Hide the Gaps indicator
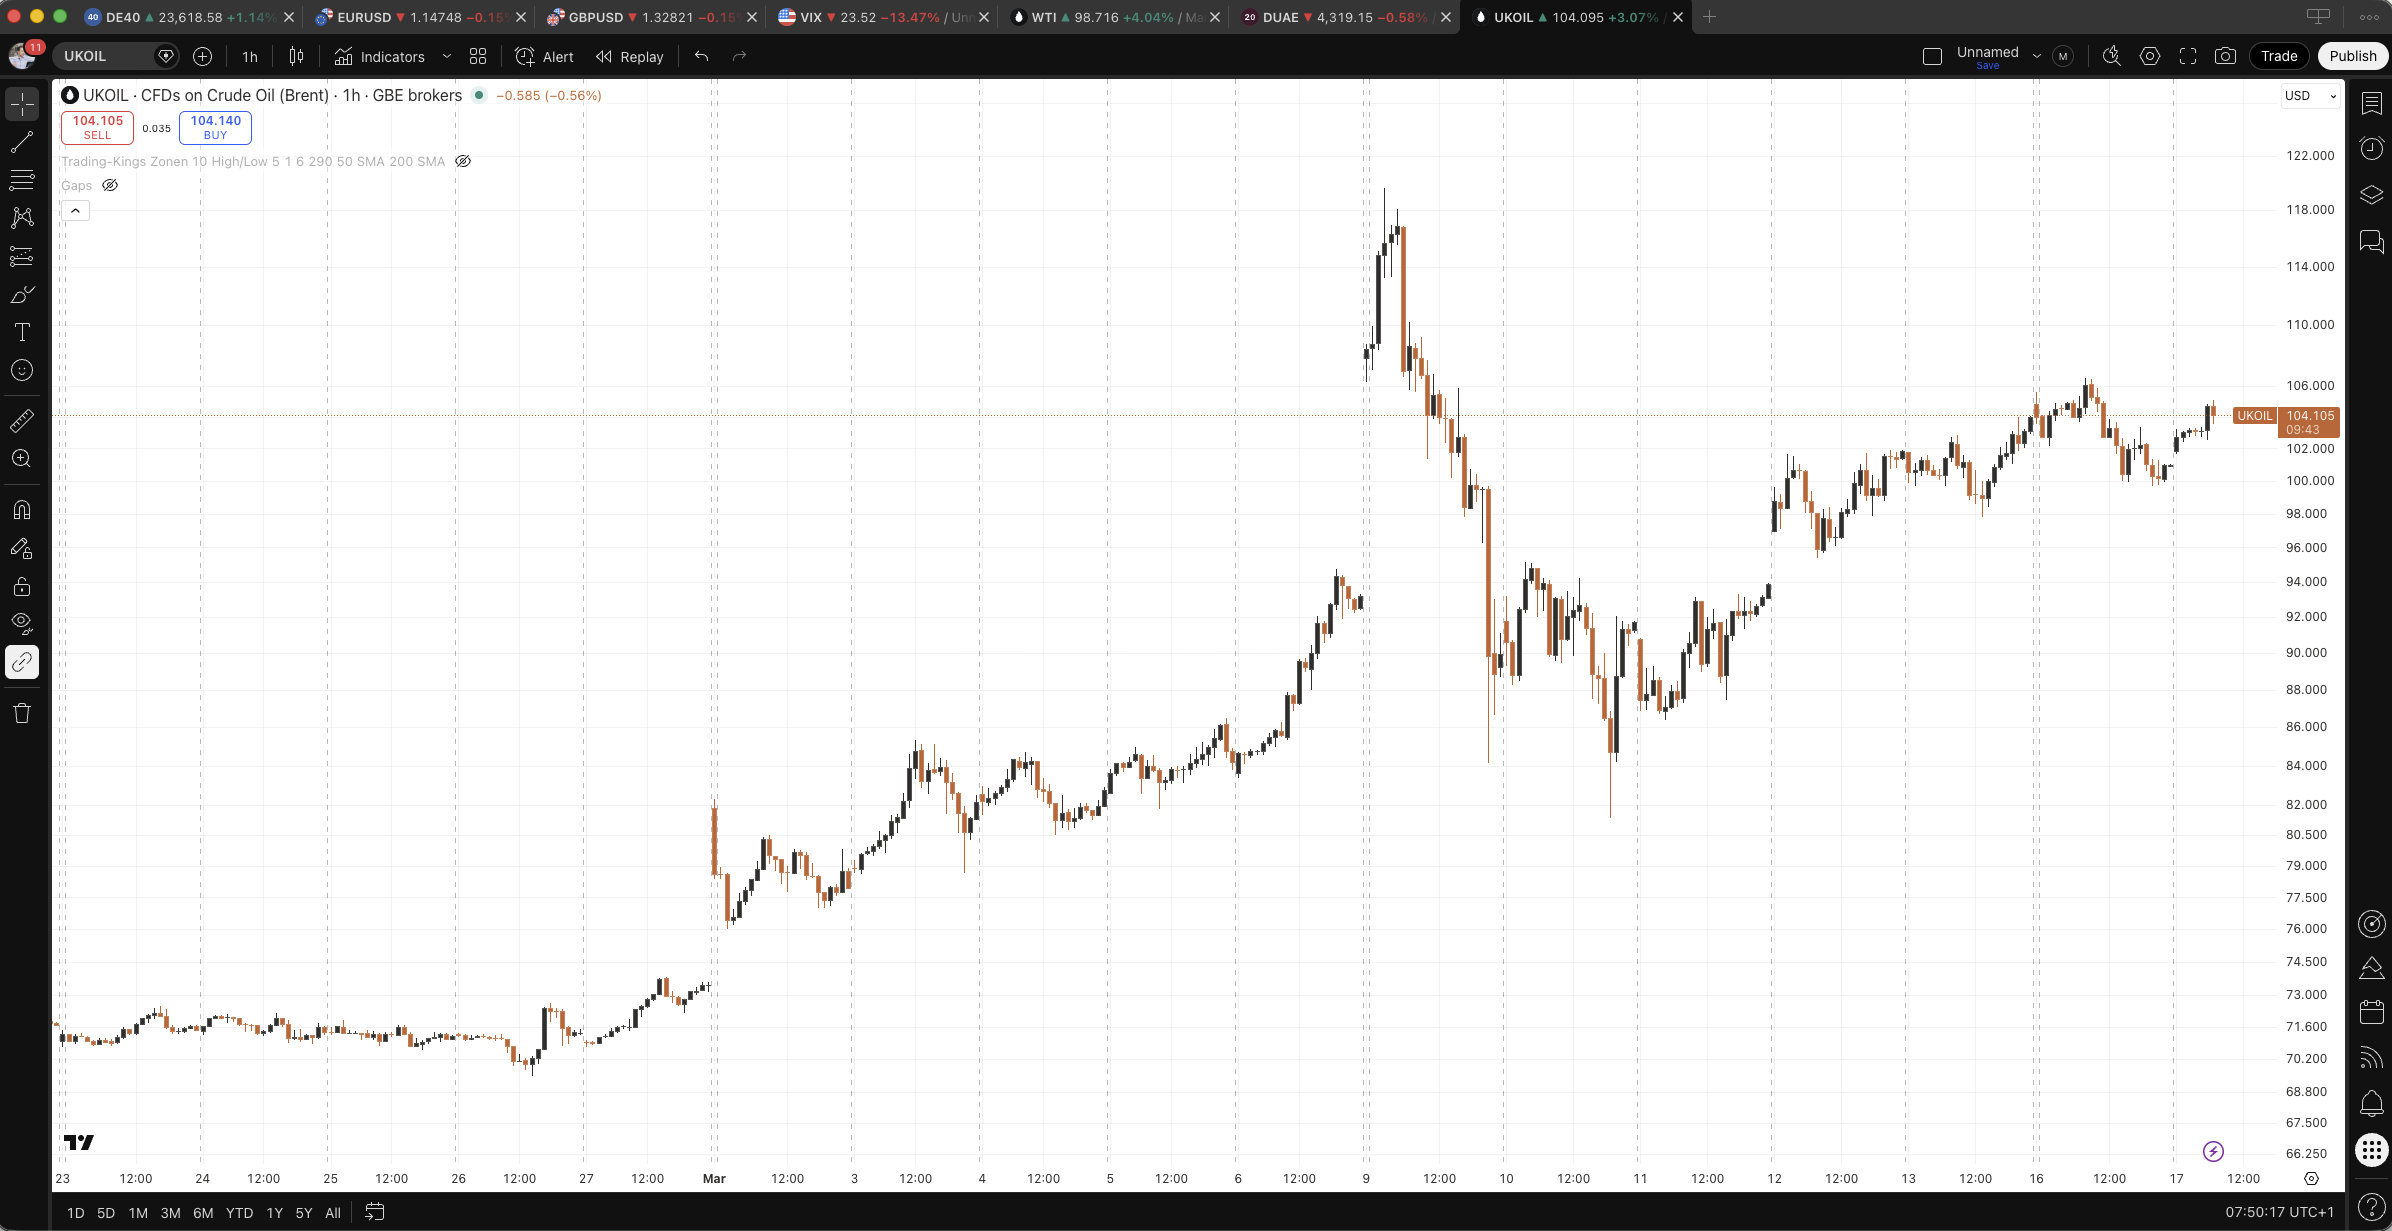Viewport: 2392px width, 1231px height. (x=110, y=185)
